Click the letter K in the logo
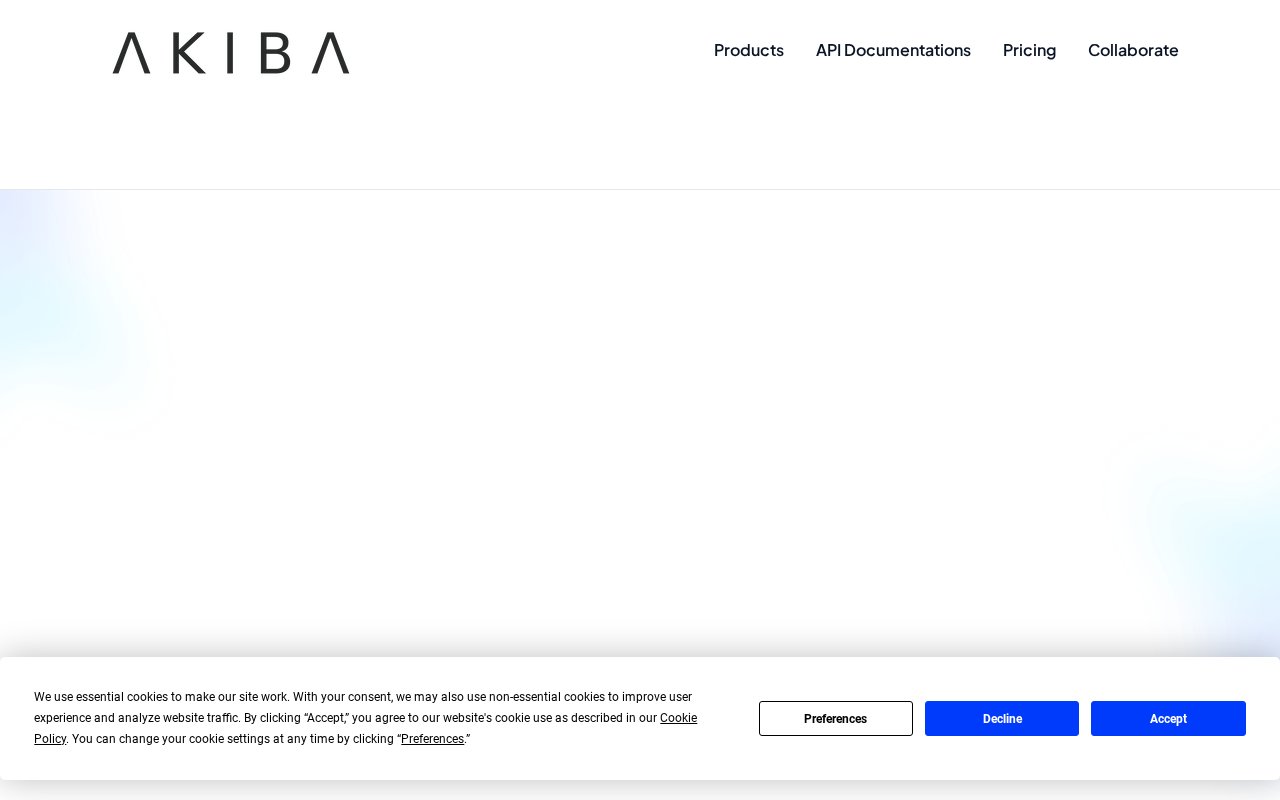The width and height of the screenshot is (1280, 800). coord(189,53)
